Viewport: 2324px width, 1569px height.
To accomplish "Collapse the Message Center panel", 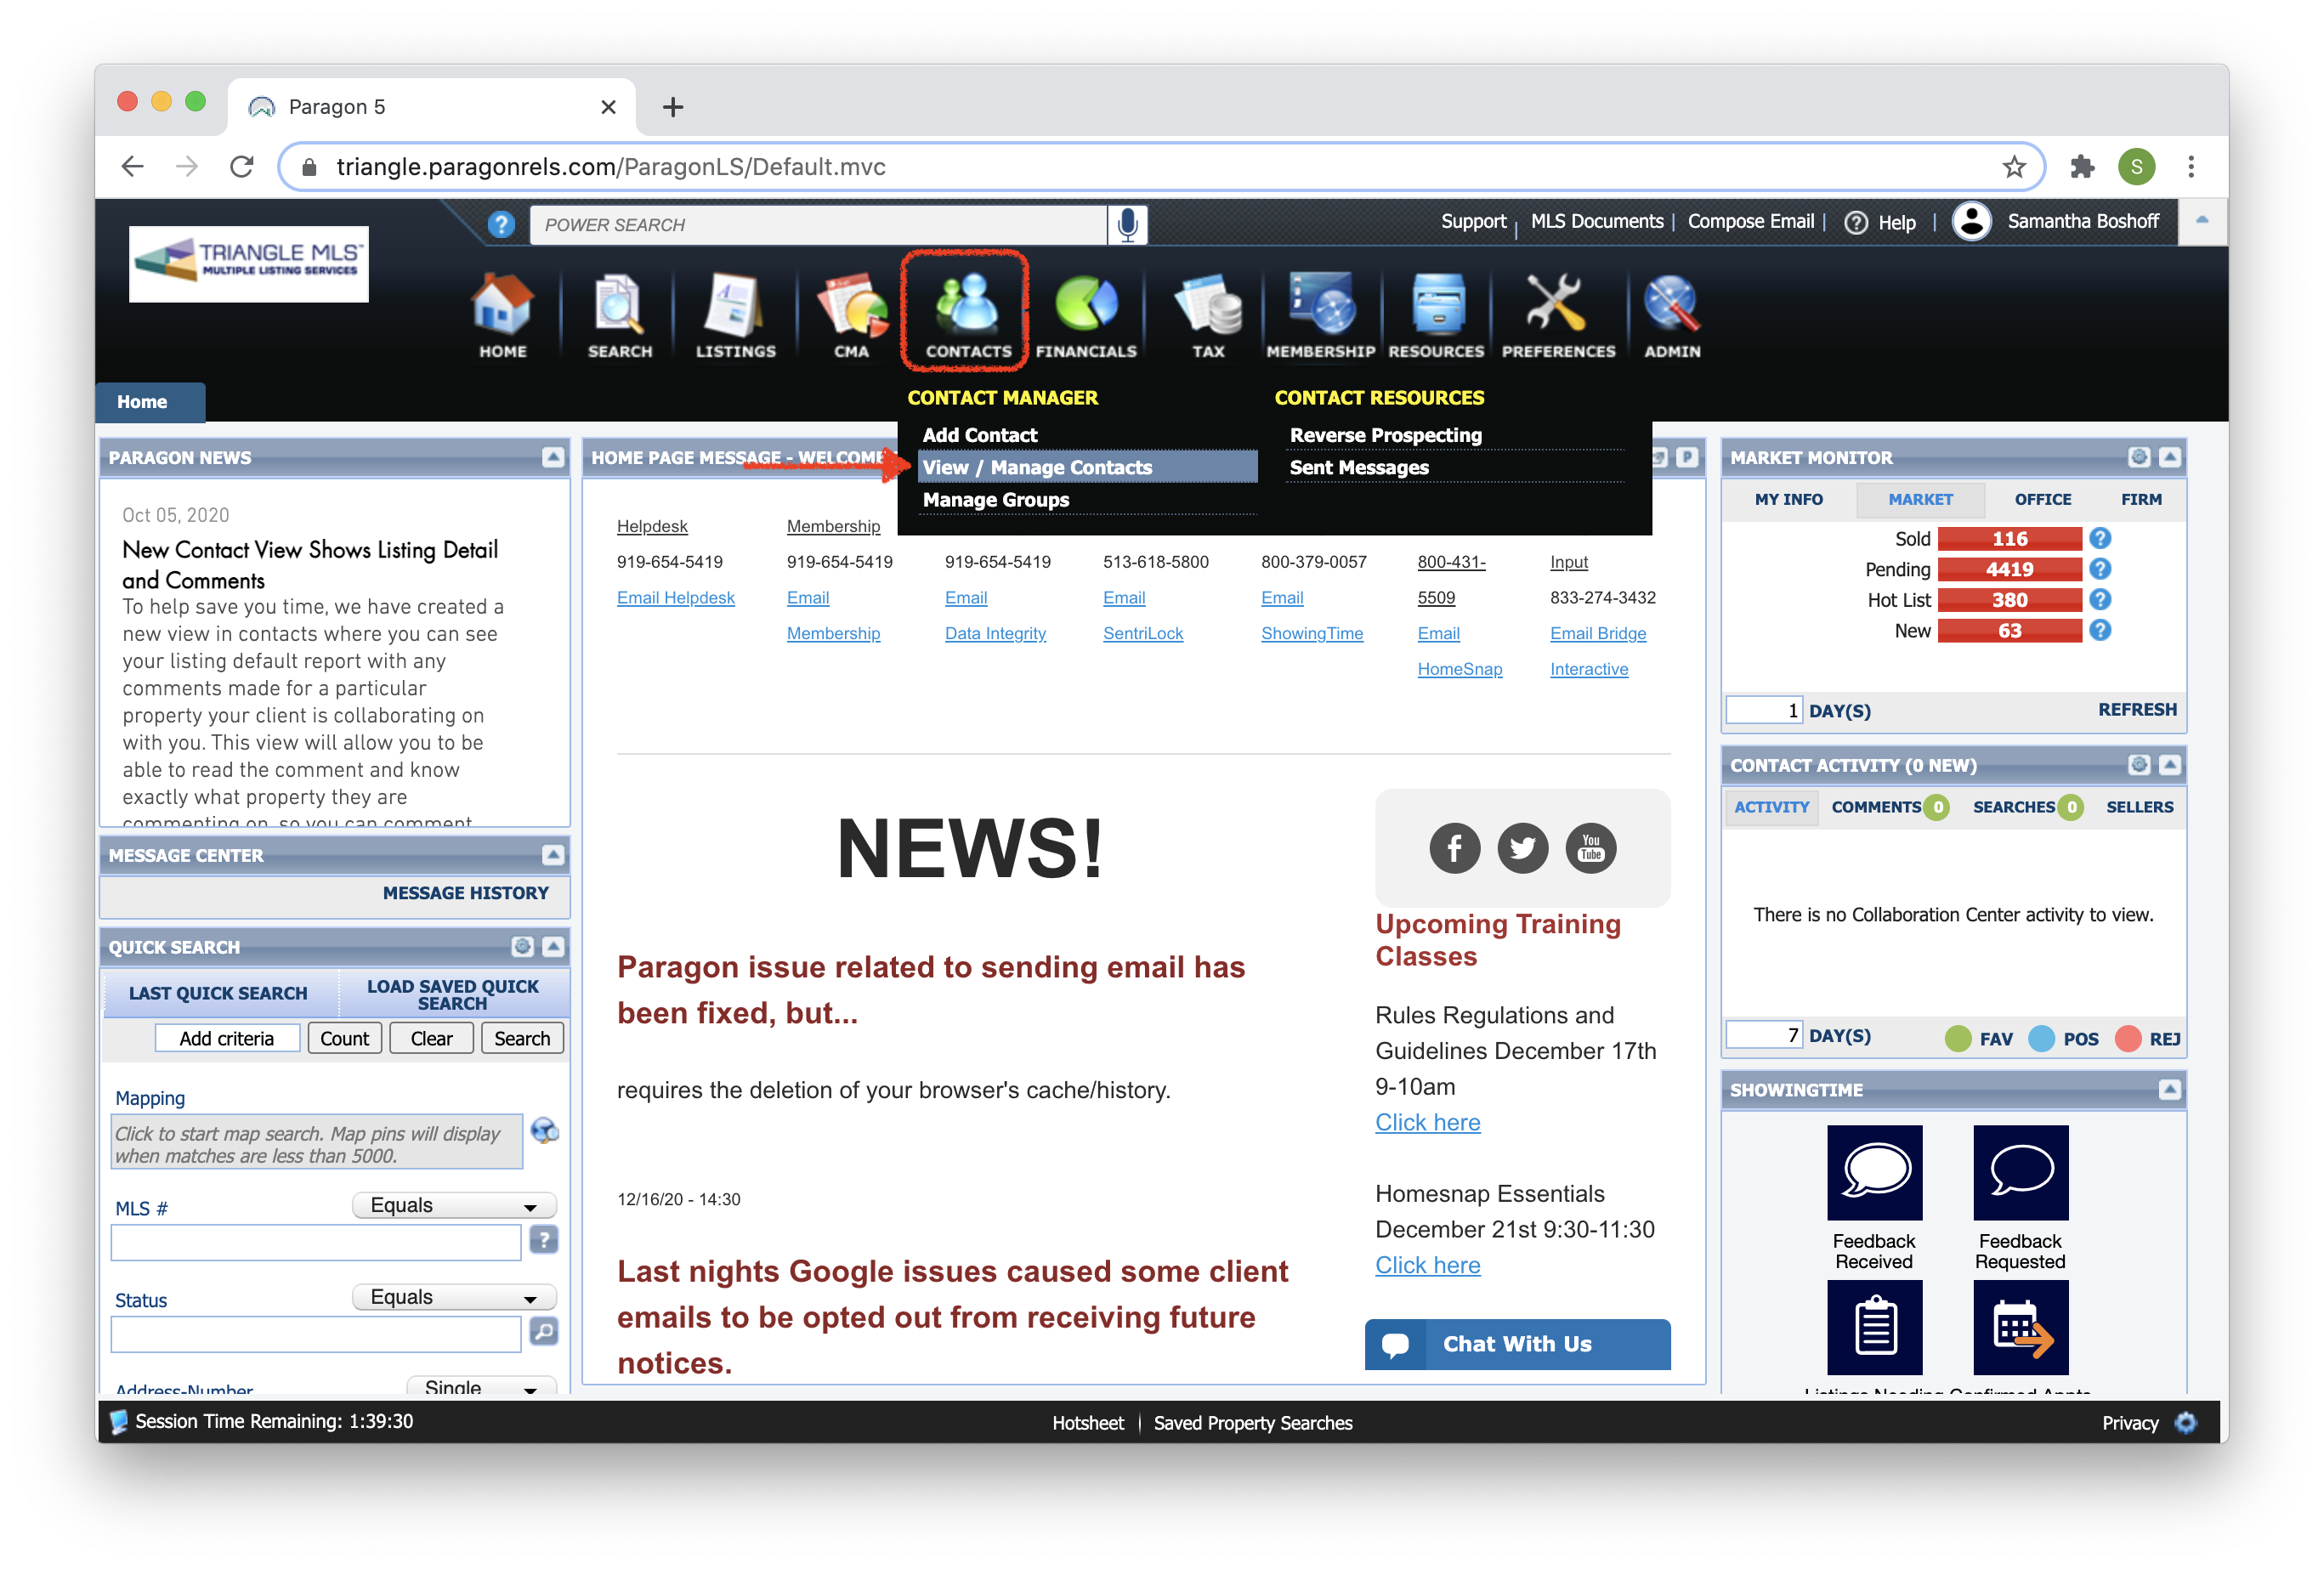I will (x=552, y=855).
